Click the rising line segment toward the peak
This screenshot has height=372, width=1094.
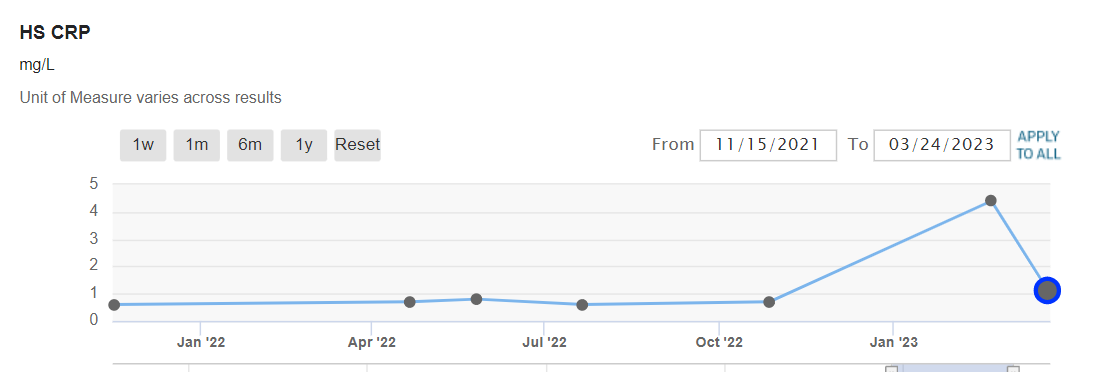click(x=880, y=251)
